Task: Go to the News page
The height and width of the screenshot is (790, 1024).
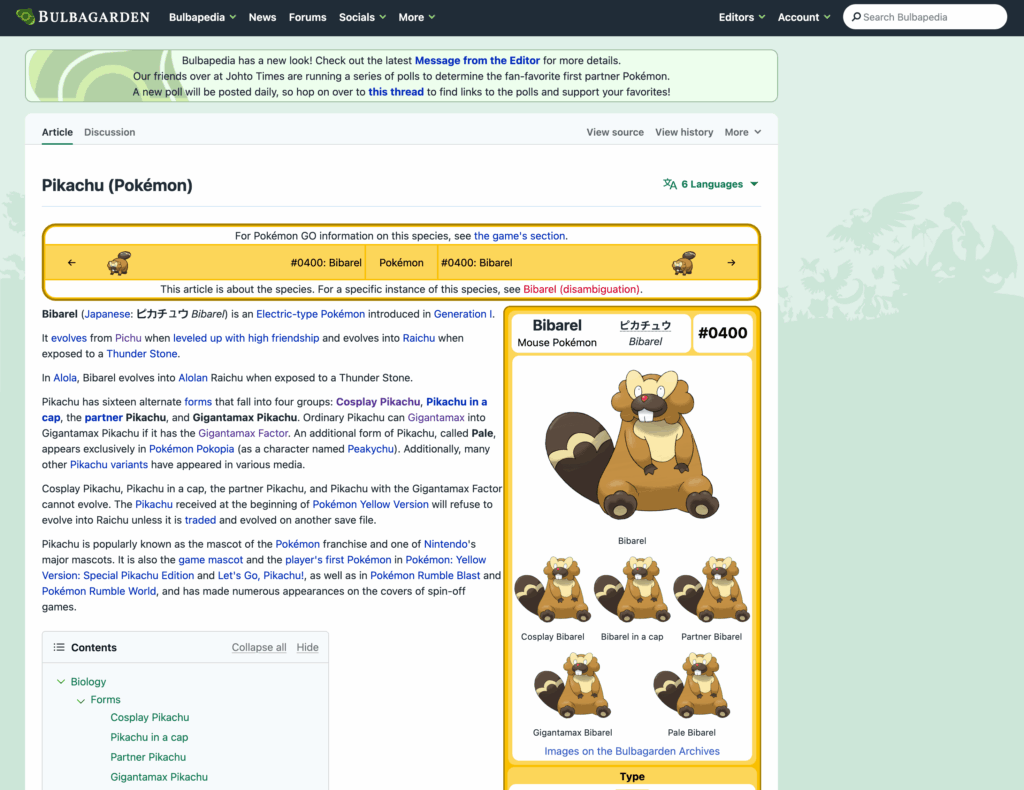Action: pyautogui.click(x=262, y=17)
